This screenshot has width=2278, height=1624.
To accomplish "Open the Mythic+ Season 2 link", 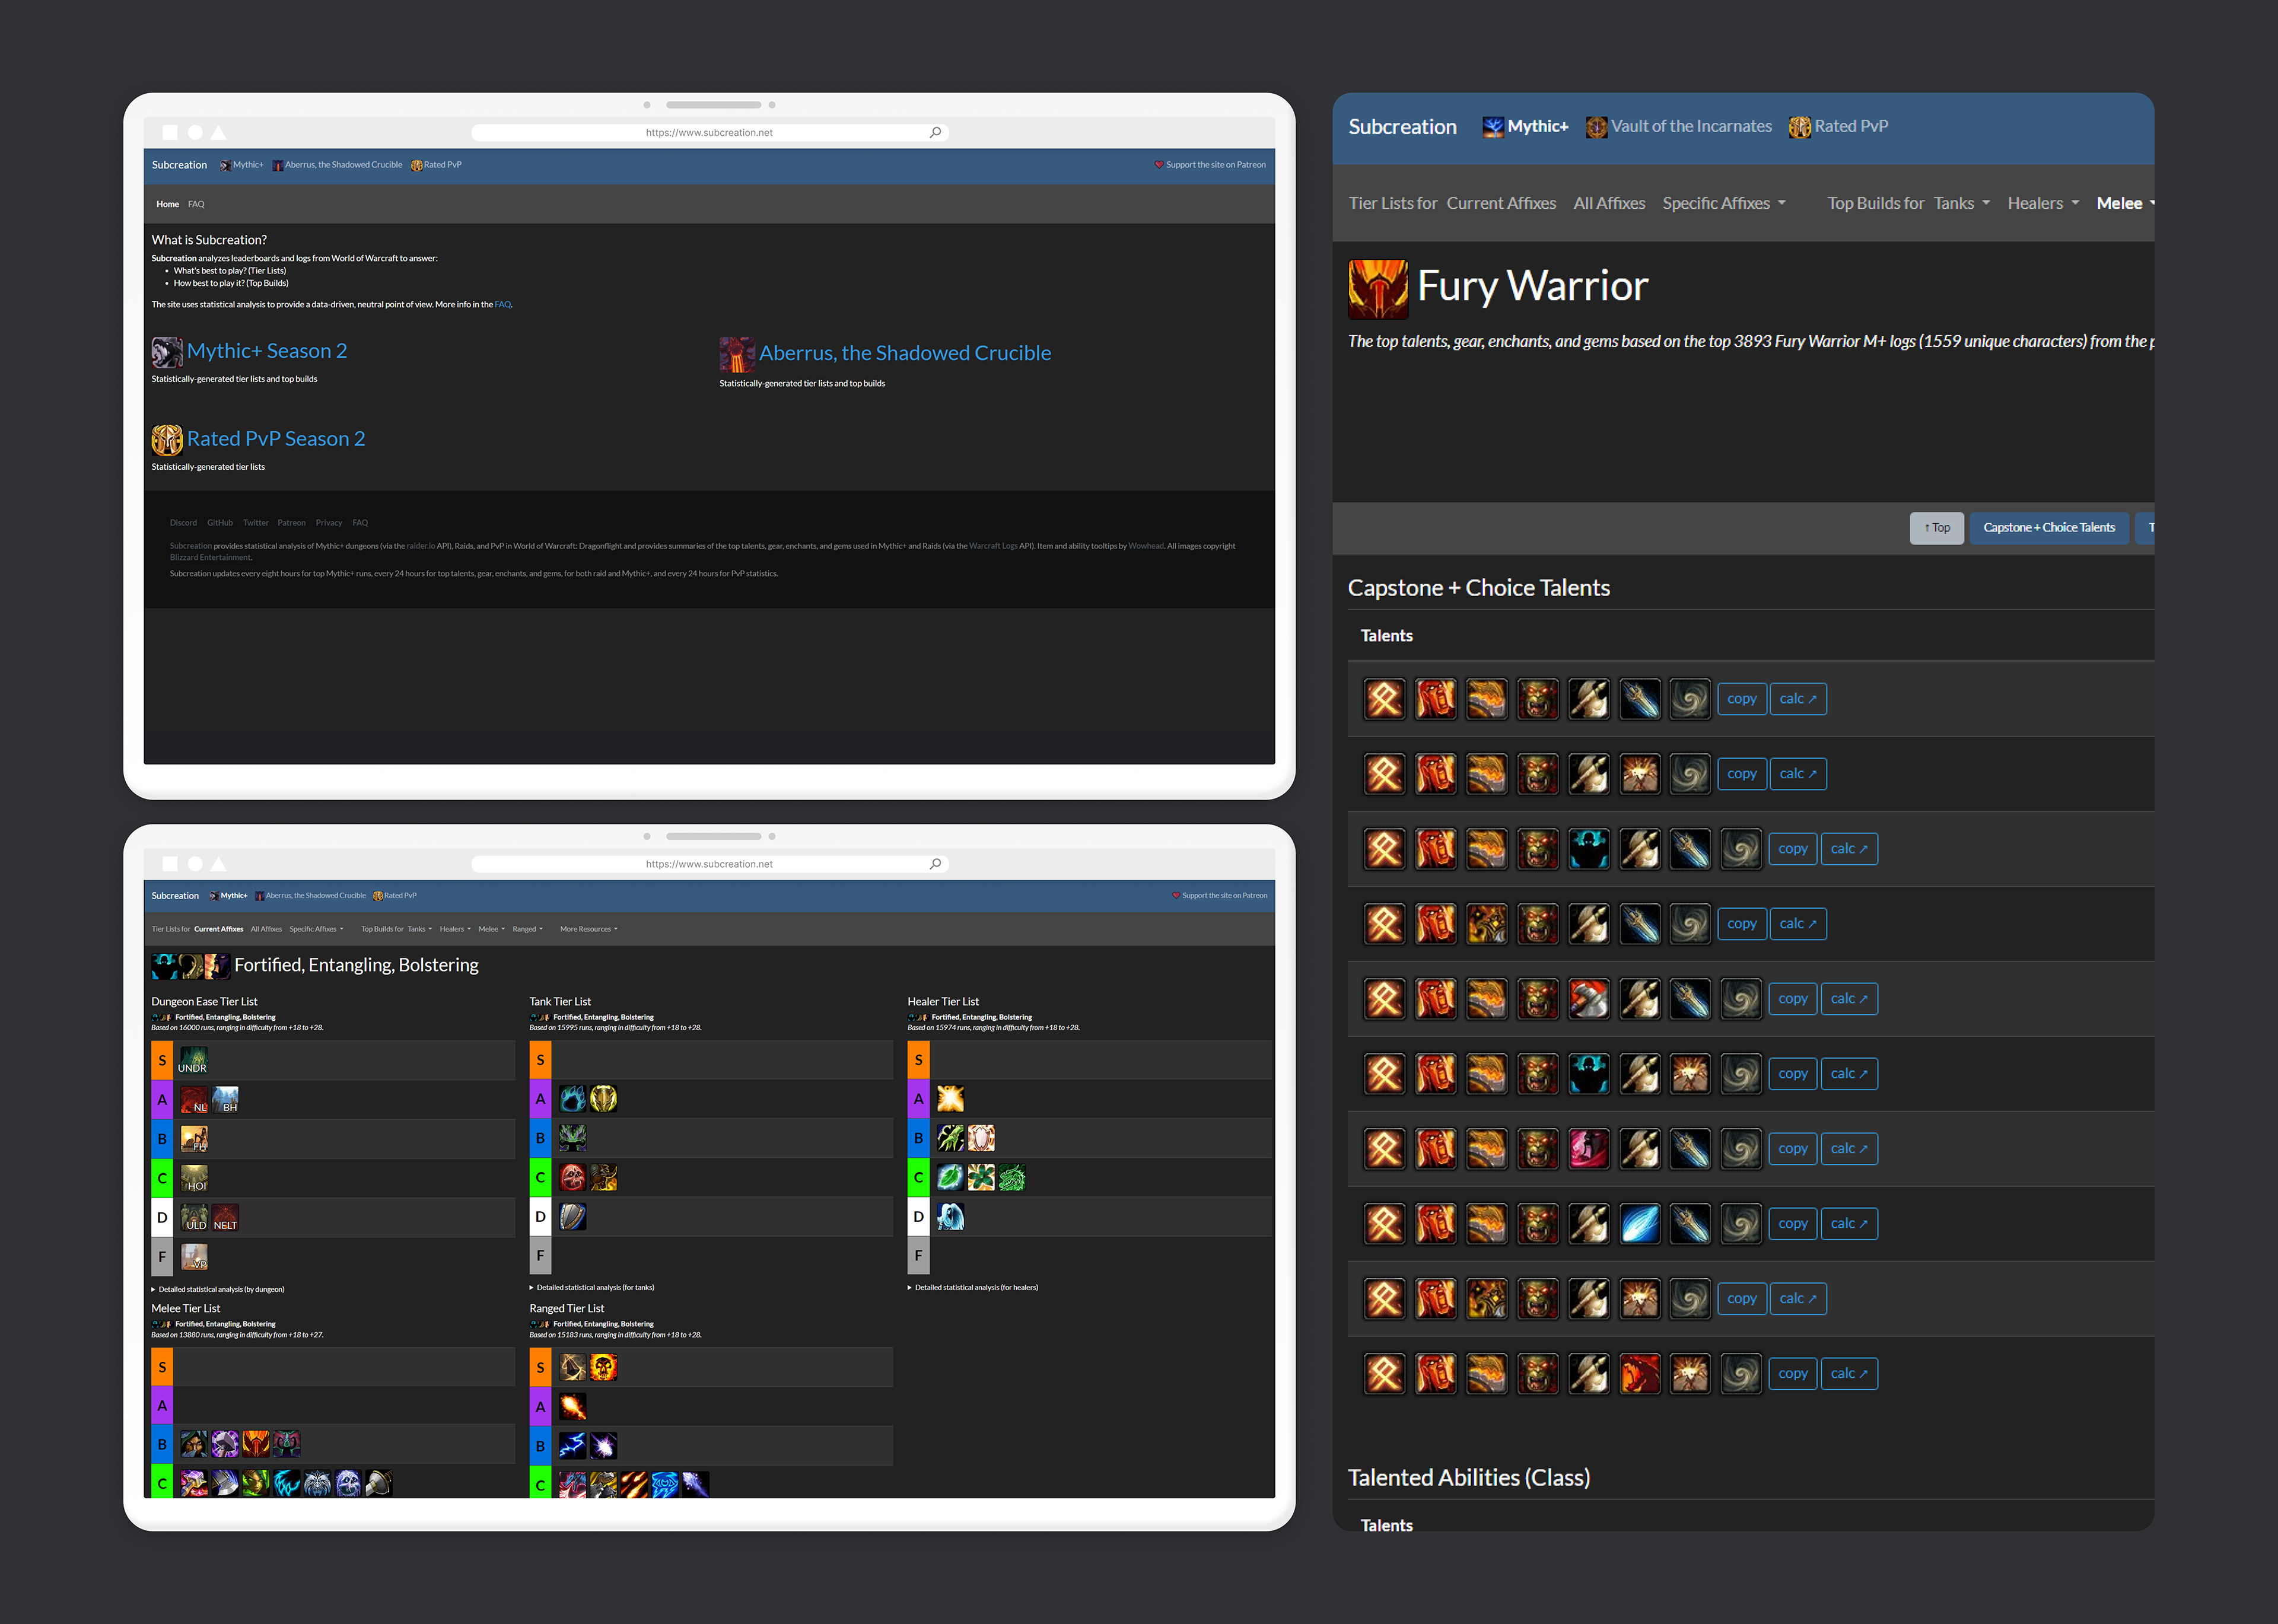I will point(267,351).
